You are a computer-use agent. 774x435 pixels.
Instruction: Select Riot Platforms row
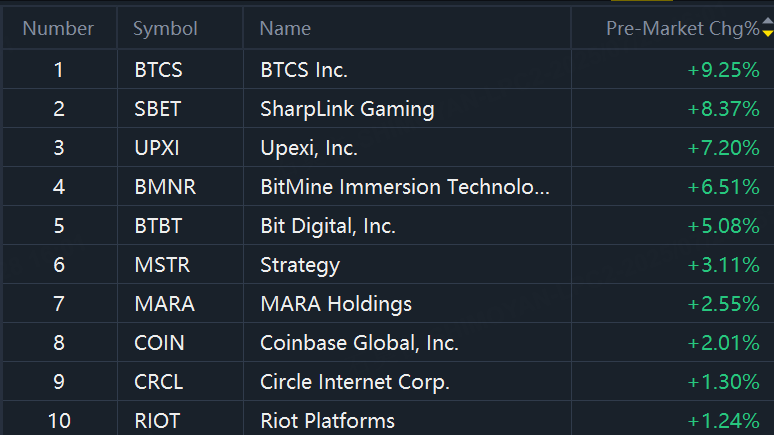(387, 421)
